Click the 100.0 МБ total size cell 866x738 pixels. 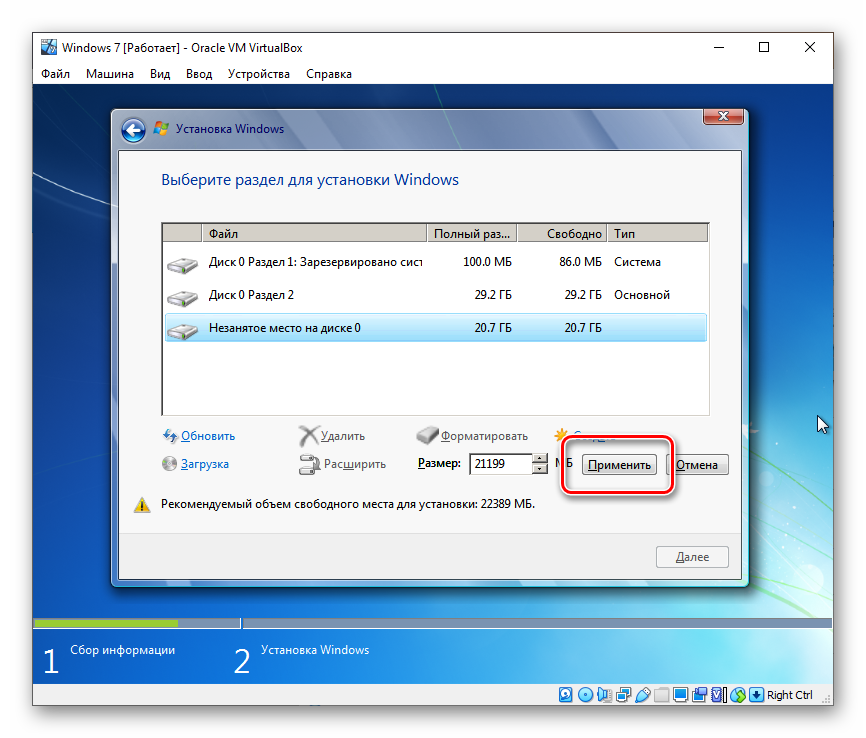coord(487,262)
